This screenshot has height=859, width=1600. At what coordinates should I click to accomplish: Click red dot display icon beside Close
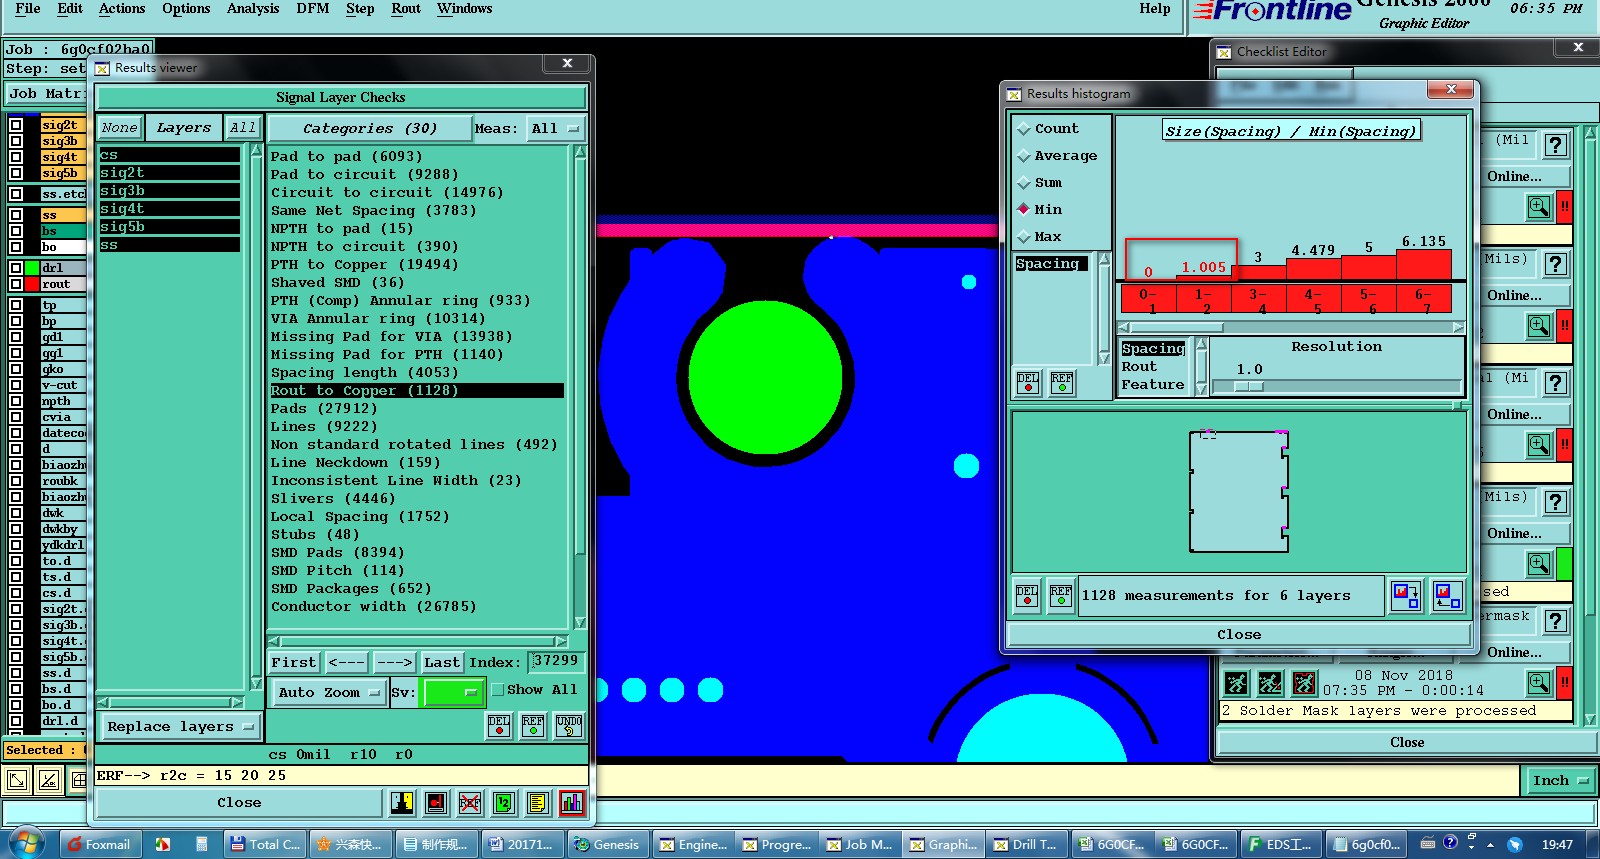pyautogui.click(x=436, y=802)
